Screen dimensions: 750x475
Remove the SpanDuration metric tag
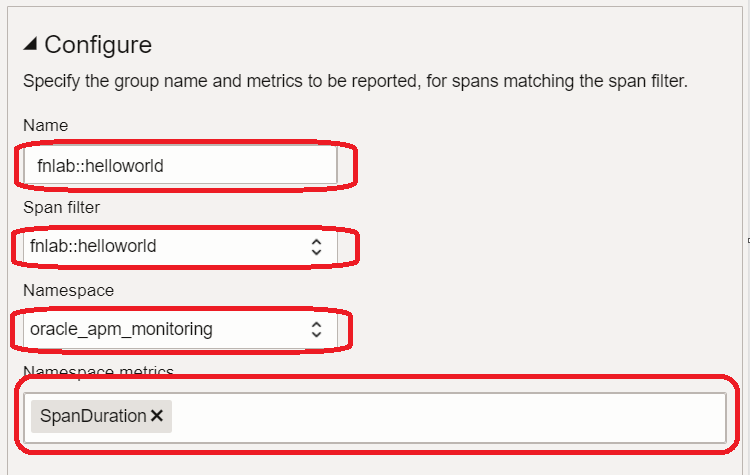coord(157,416)
